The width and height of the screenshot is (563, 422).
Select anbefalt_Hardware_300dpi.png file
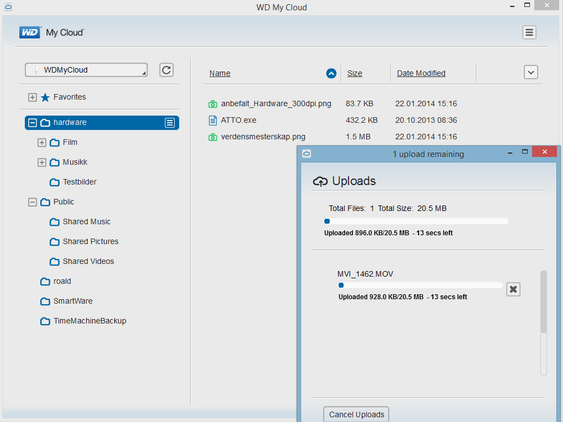pos(276,104)
